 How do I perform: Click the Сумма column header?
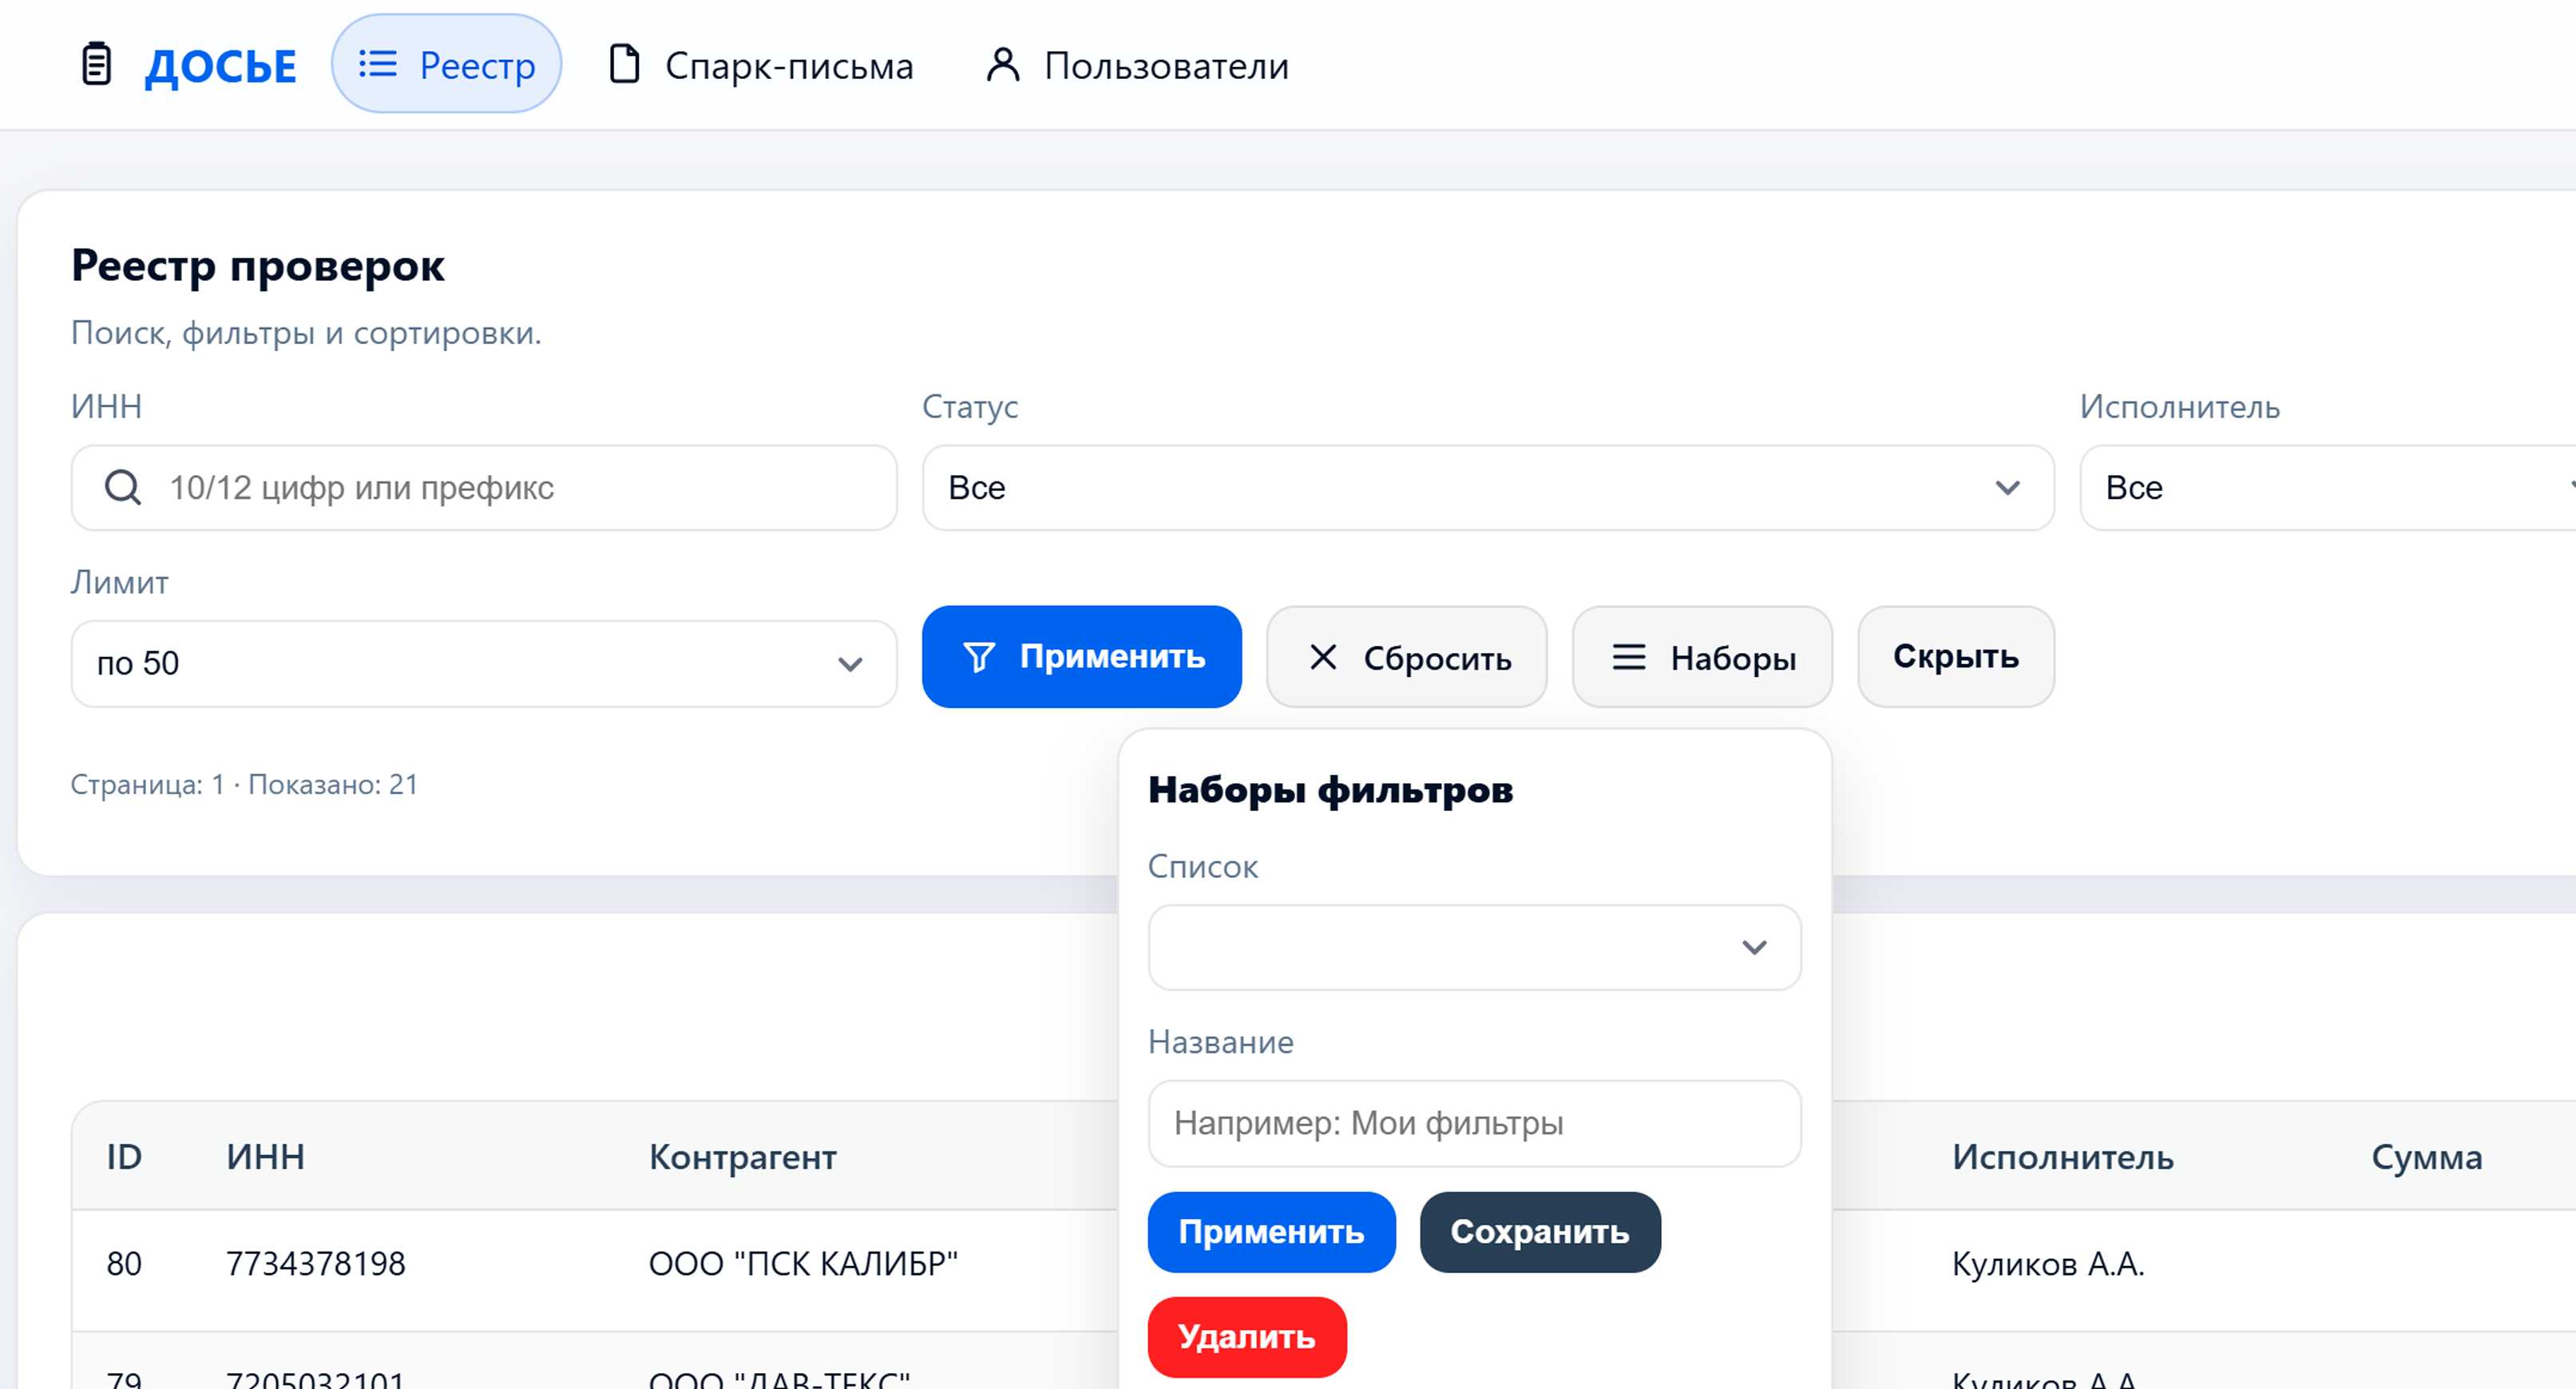[2427, 1157]
